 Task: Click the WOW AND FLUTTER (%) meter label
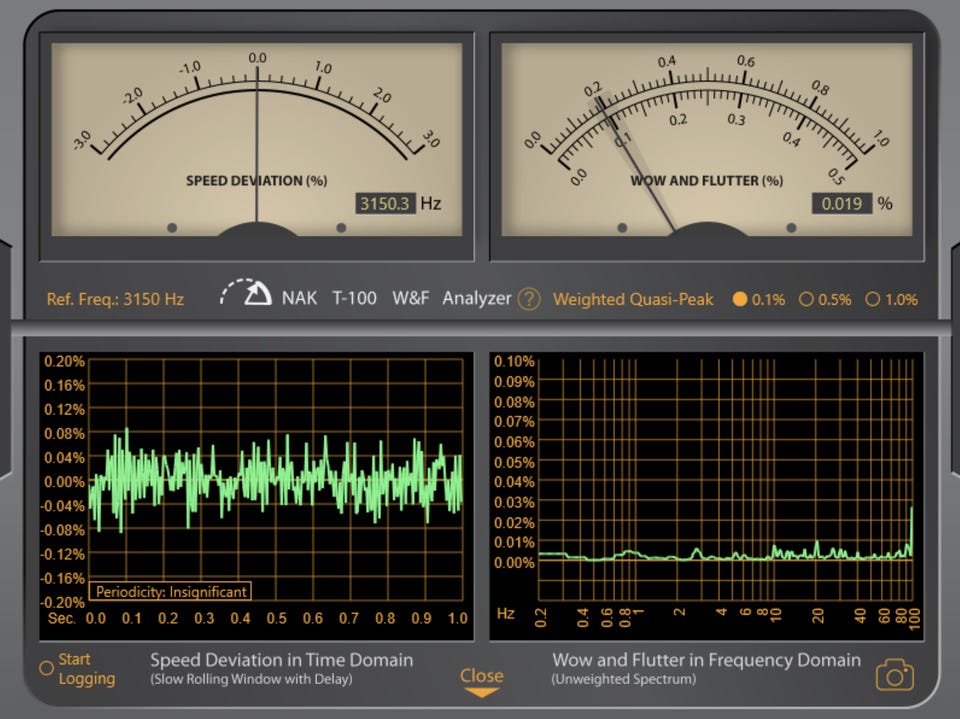(x=707, y=181)
